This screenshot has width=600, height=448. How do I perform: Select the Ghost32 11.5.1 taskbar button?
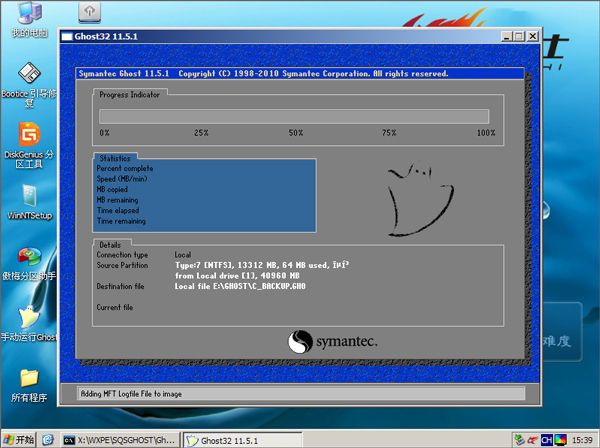pyautogui.click(x=242, y=440)
